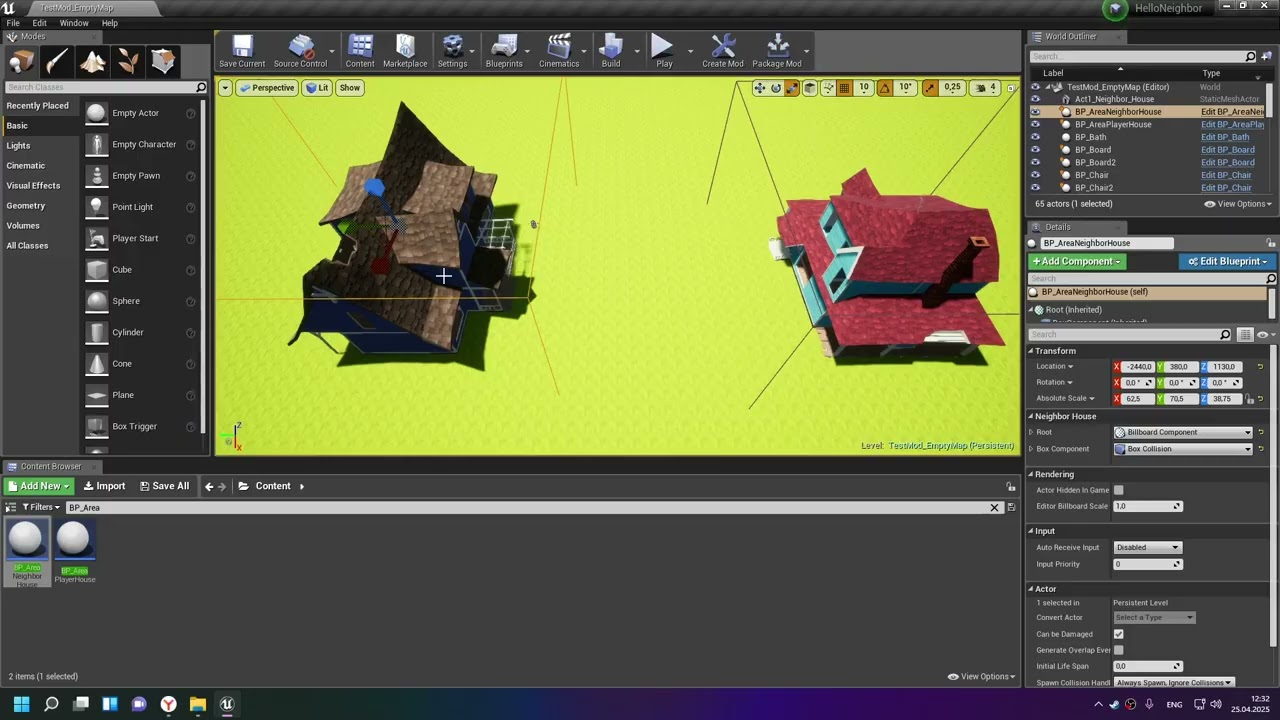Select the Landscape mode icon
Image resolution: width=1280 pixels, height=720 pixels.
tap(93, 62)
